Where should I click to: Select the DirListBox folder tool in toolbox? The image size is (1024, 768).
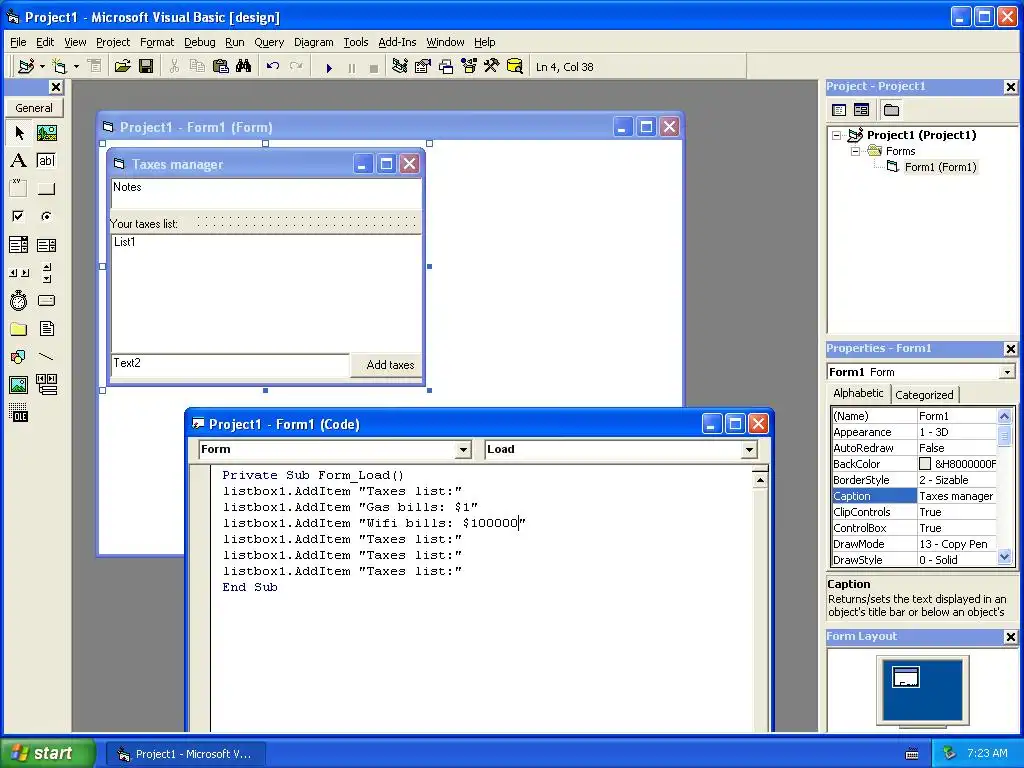point(19,328)
